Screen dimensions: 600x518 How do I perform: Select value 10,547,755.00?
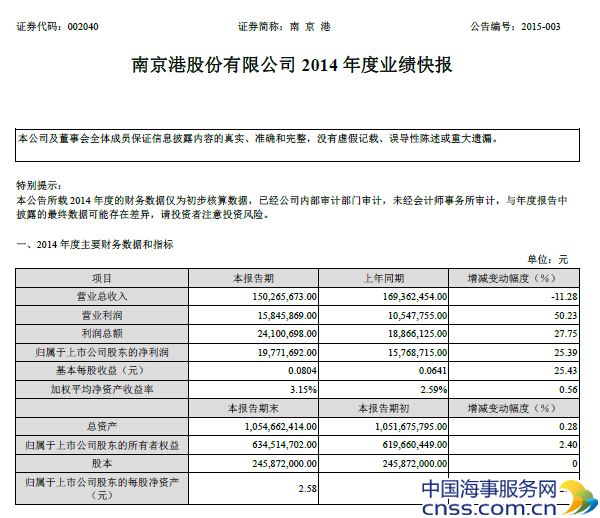point(418,315)
